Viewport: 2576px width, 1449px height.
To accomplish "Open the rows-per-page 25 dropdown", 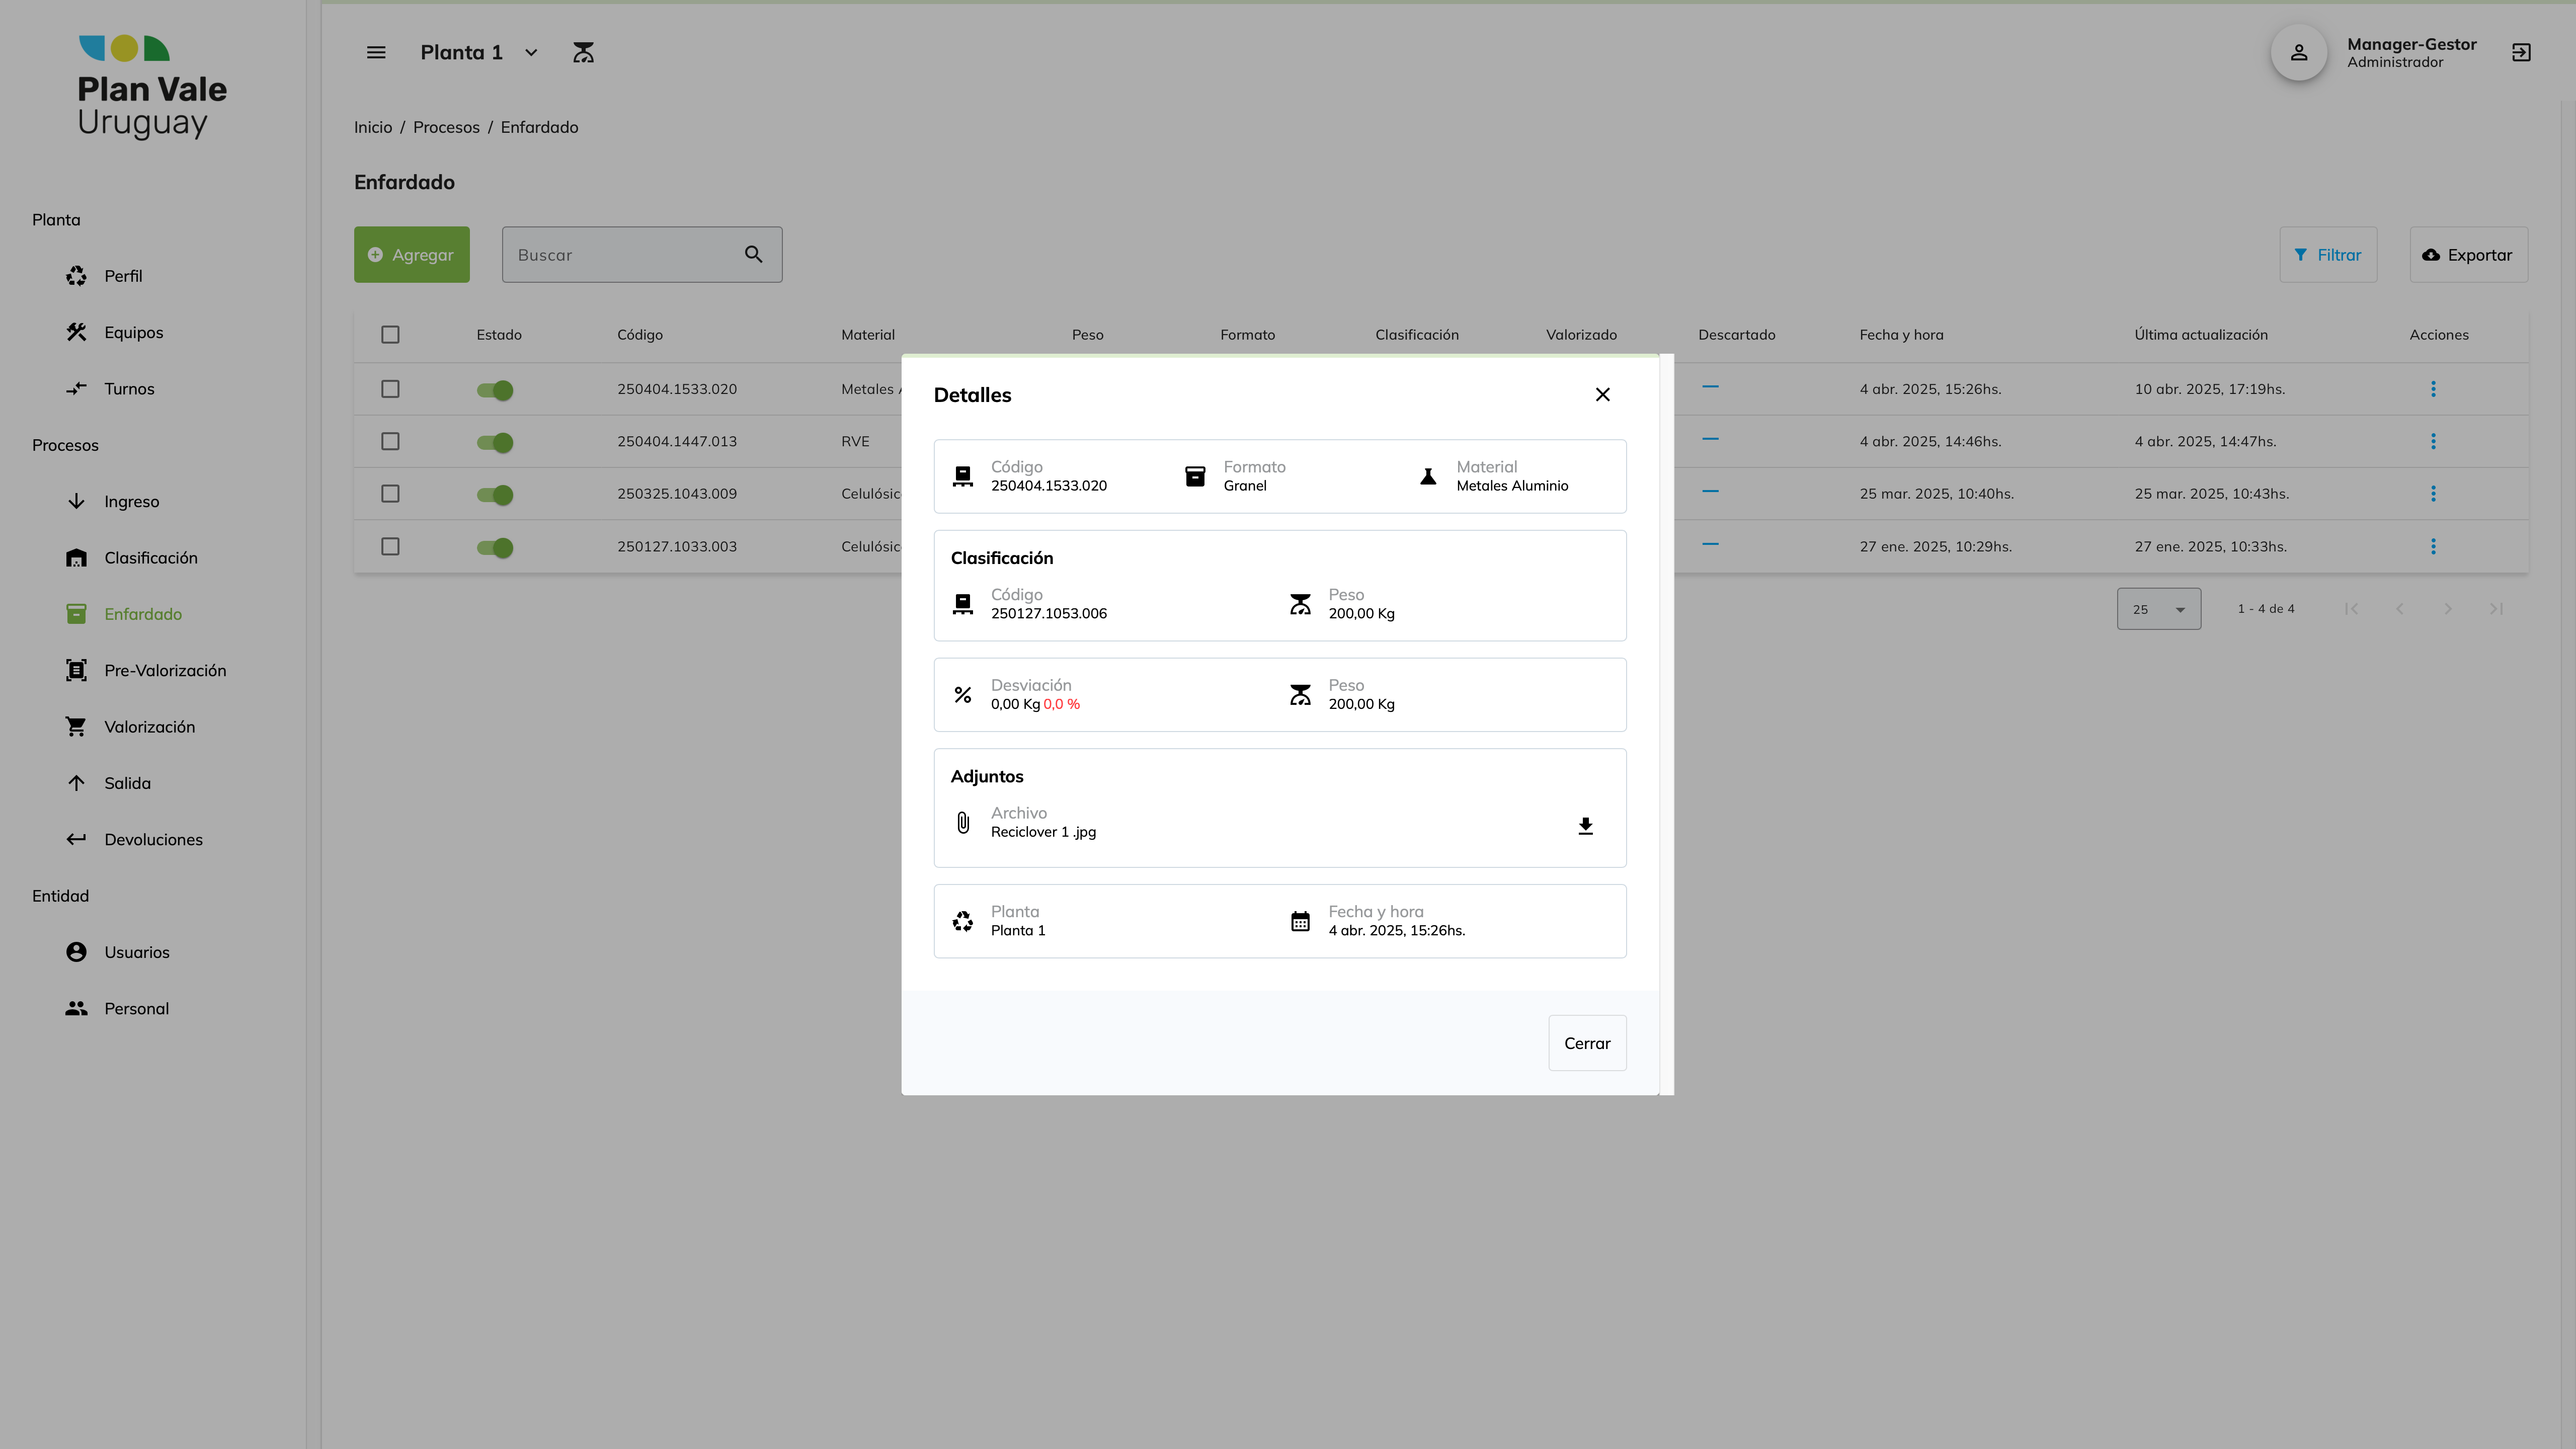I will pos(2158,609).
